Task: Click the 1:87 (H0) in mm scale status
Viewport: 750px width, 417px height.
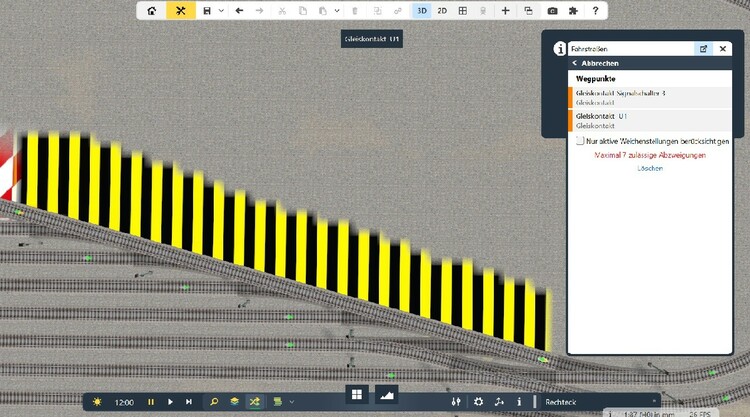Action: click(649, 414)
